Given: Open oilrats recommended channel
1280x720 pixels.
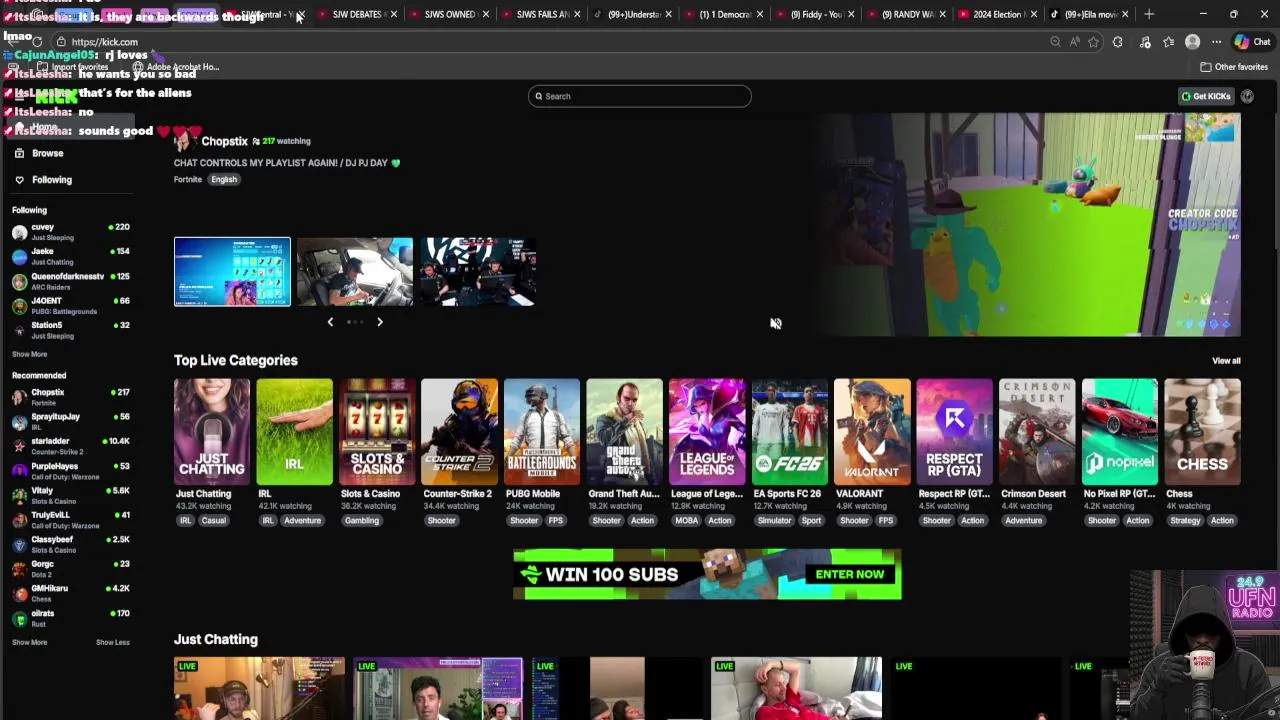Looking at the screenshot, I should [70, 618].
